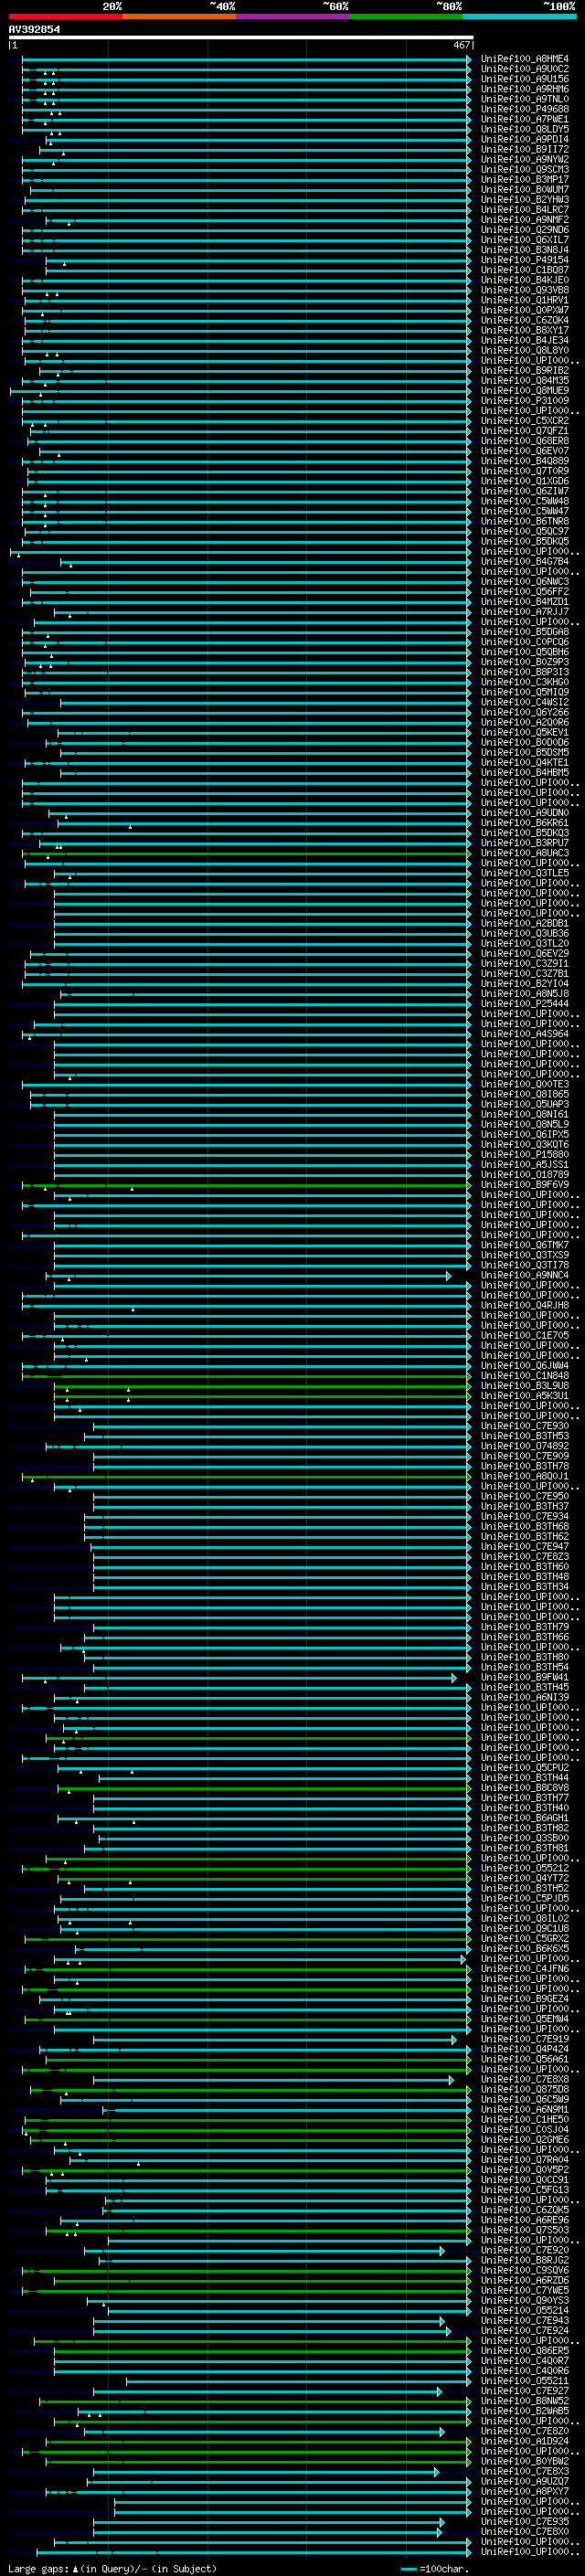Click the green ~80% identity legend segment
585x2576 pixels.
pyautogui.click(x=406, y=16)
